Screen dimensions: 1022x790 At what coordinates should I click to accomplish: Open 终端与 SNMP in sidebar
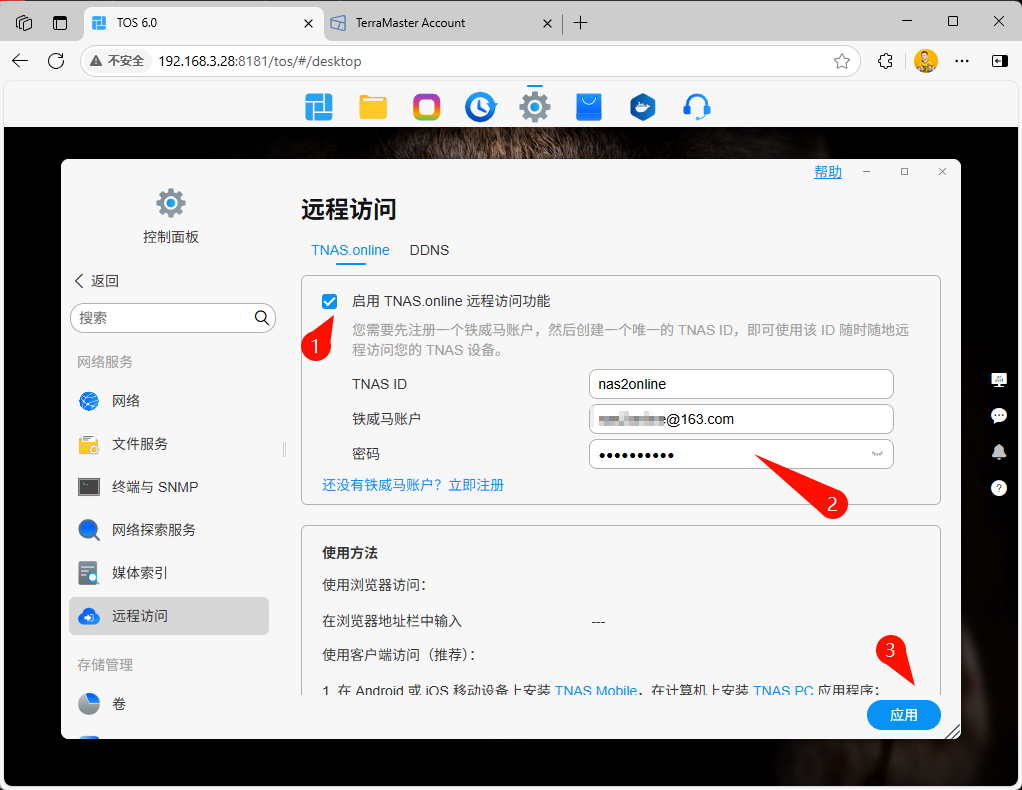(169, 487)
